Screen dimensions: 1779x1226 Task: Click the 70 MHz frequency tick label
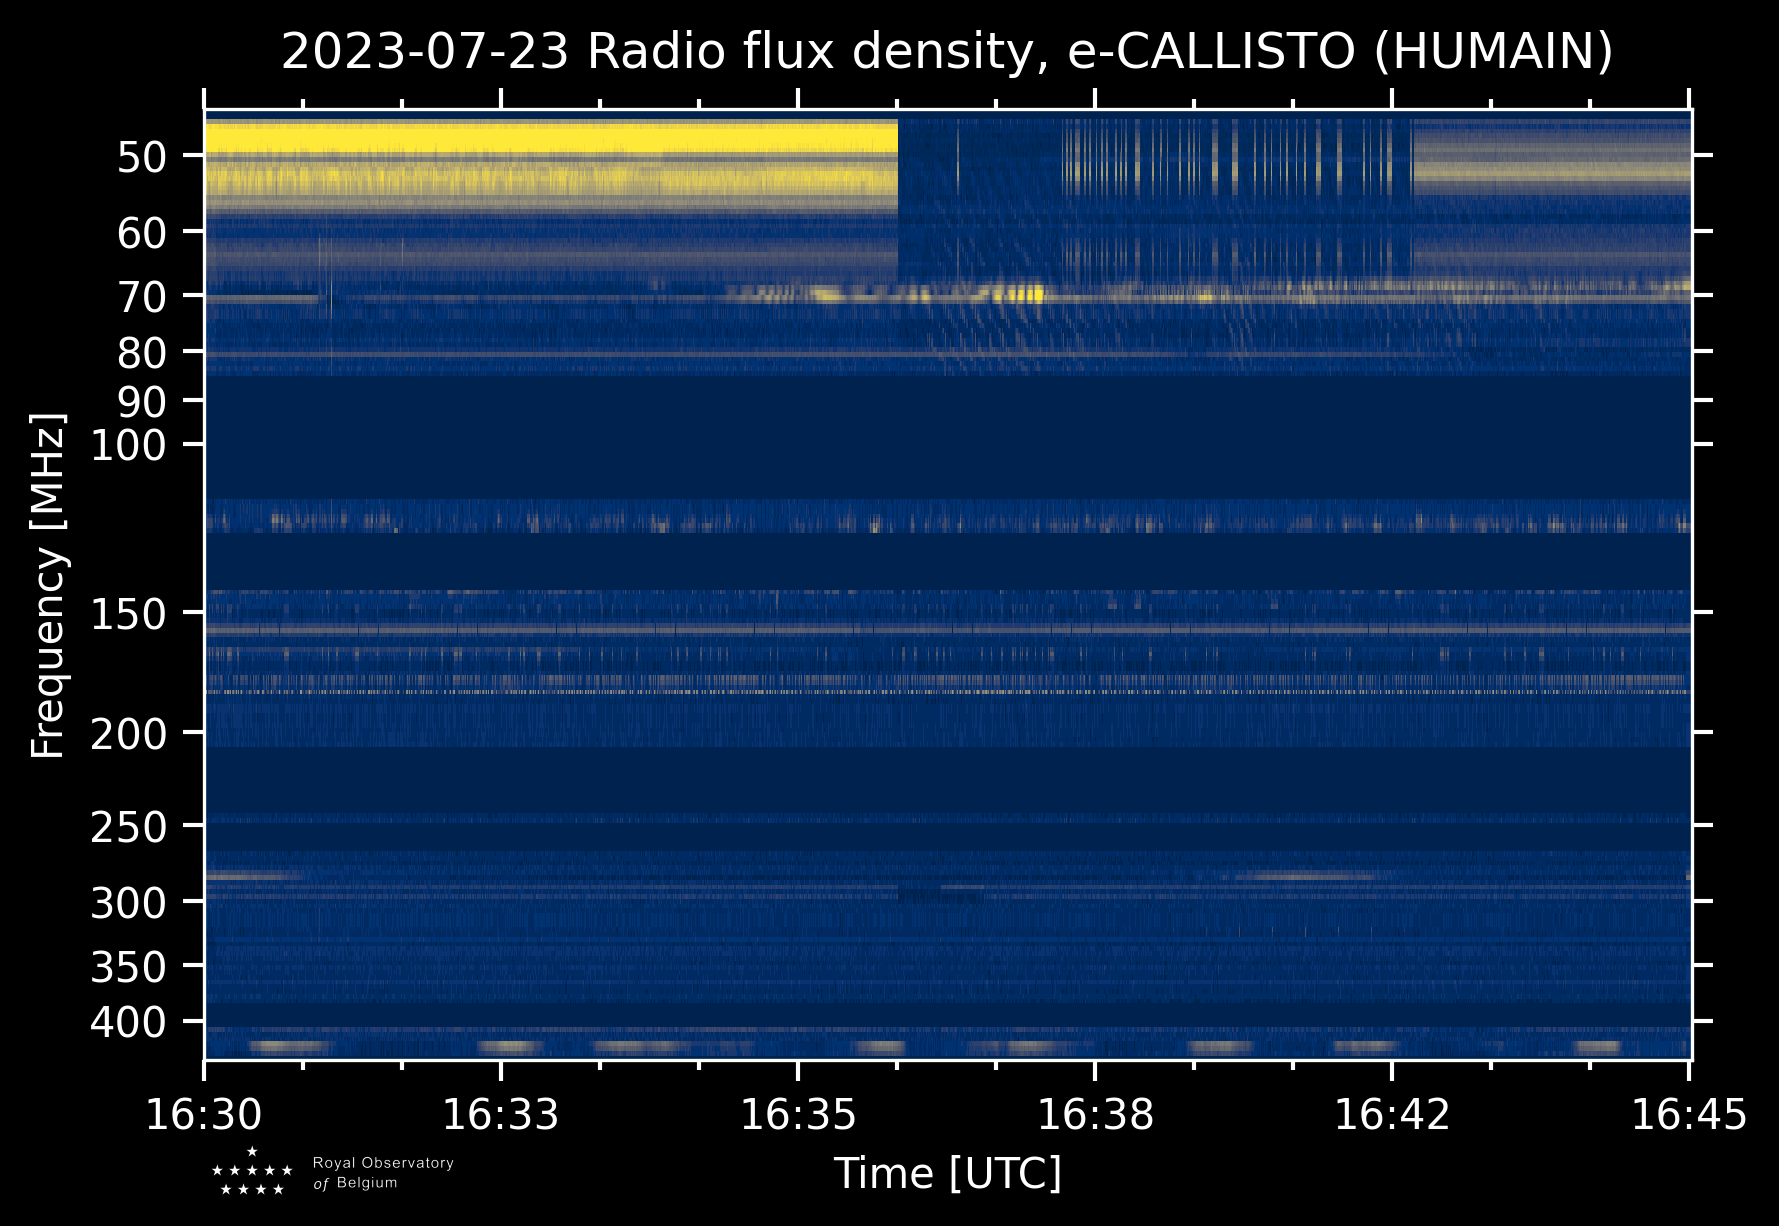pyautogui.click(x=147, y=296)
